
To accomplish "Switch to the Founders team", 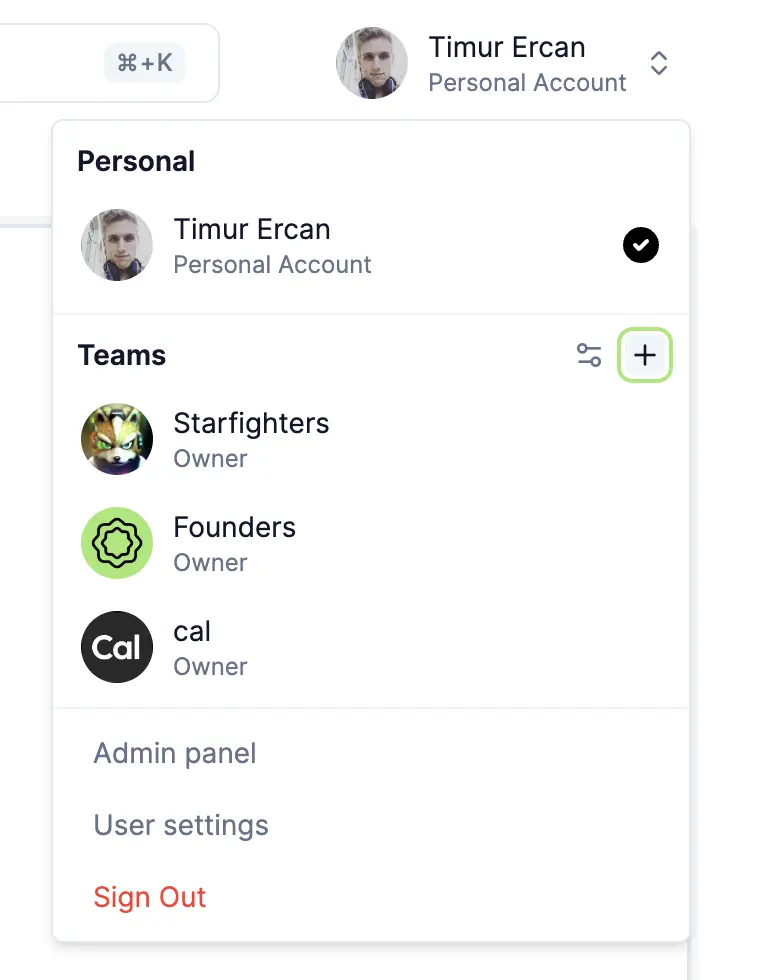I will (x=235, y=543).
